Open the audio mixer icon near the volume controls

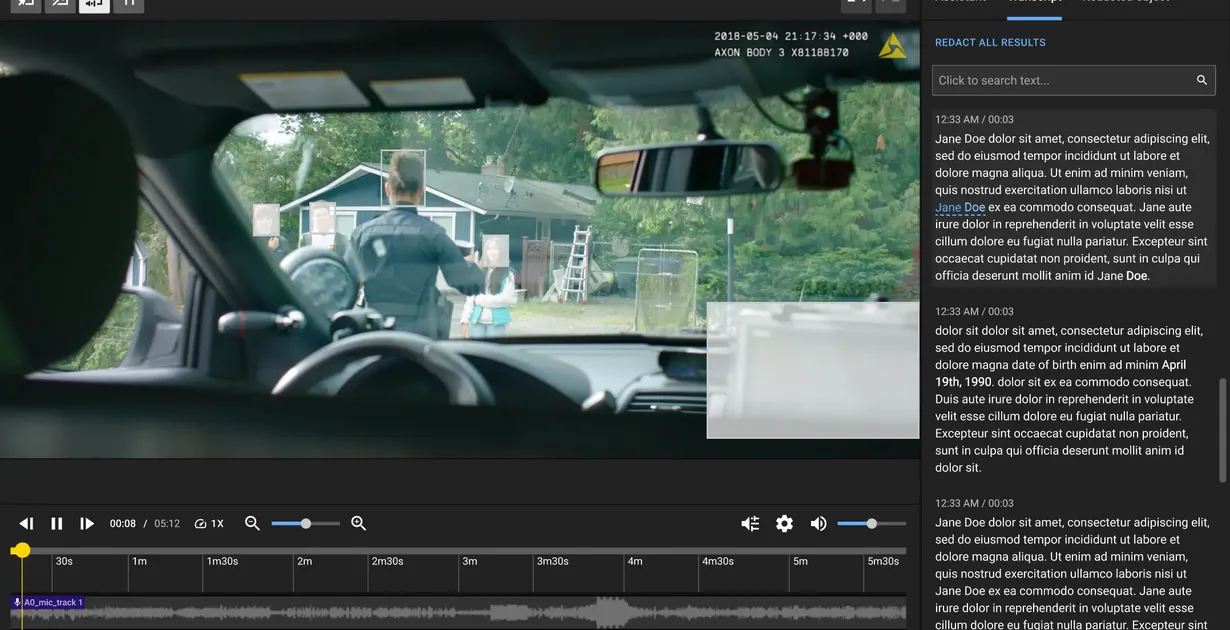(748, 521)
